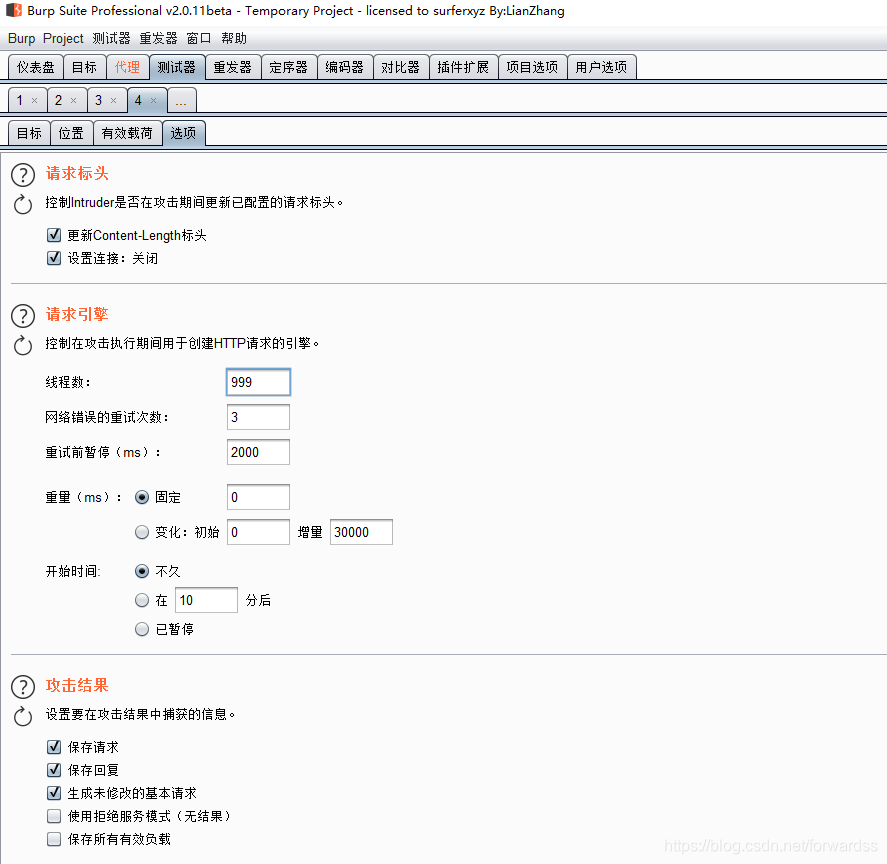
Task: Switch to 定序器 tab
Action: click(x=289, y=67)
